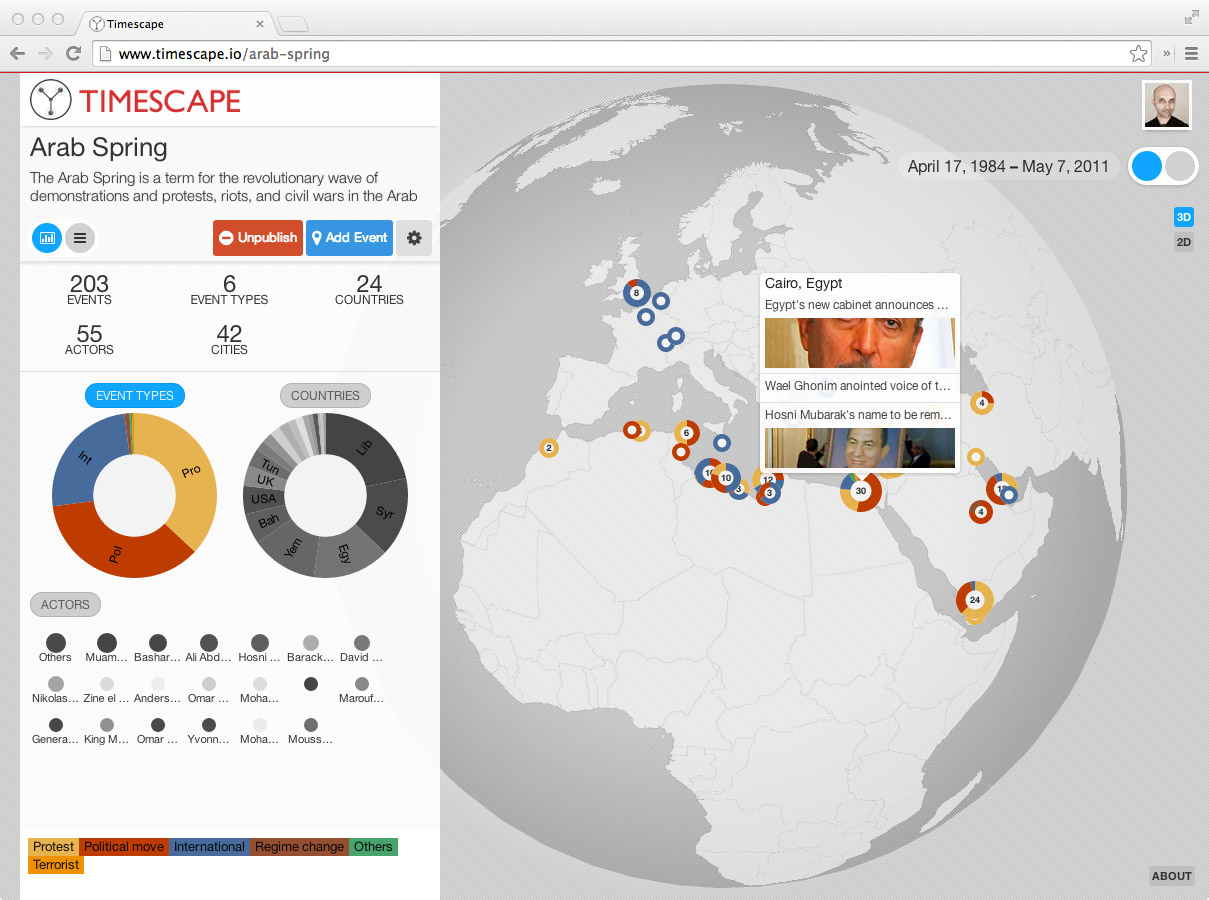Screen dimensions: 1209x900
Task: Open the browser menu button
Action: 1191,53
